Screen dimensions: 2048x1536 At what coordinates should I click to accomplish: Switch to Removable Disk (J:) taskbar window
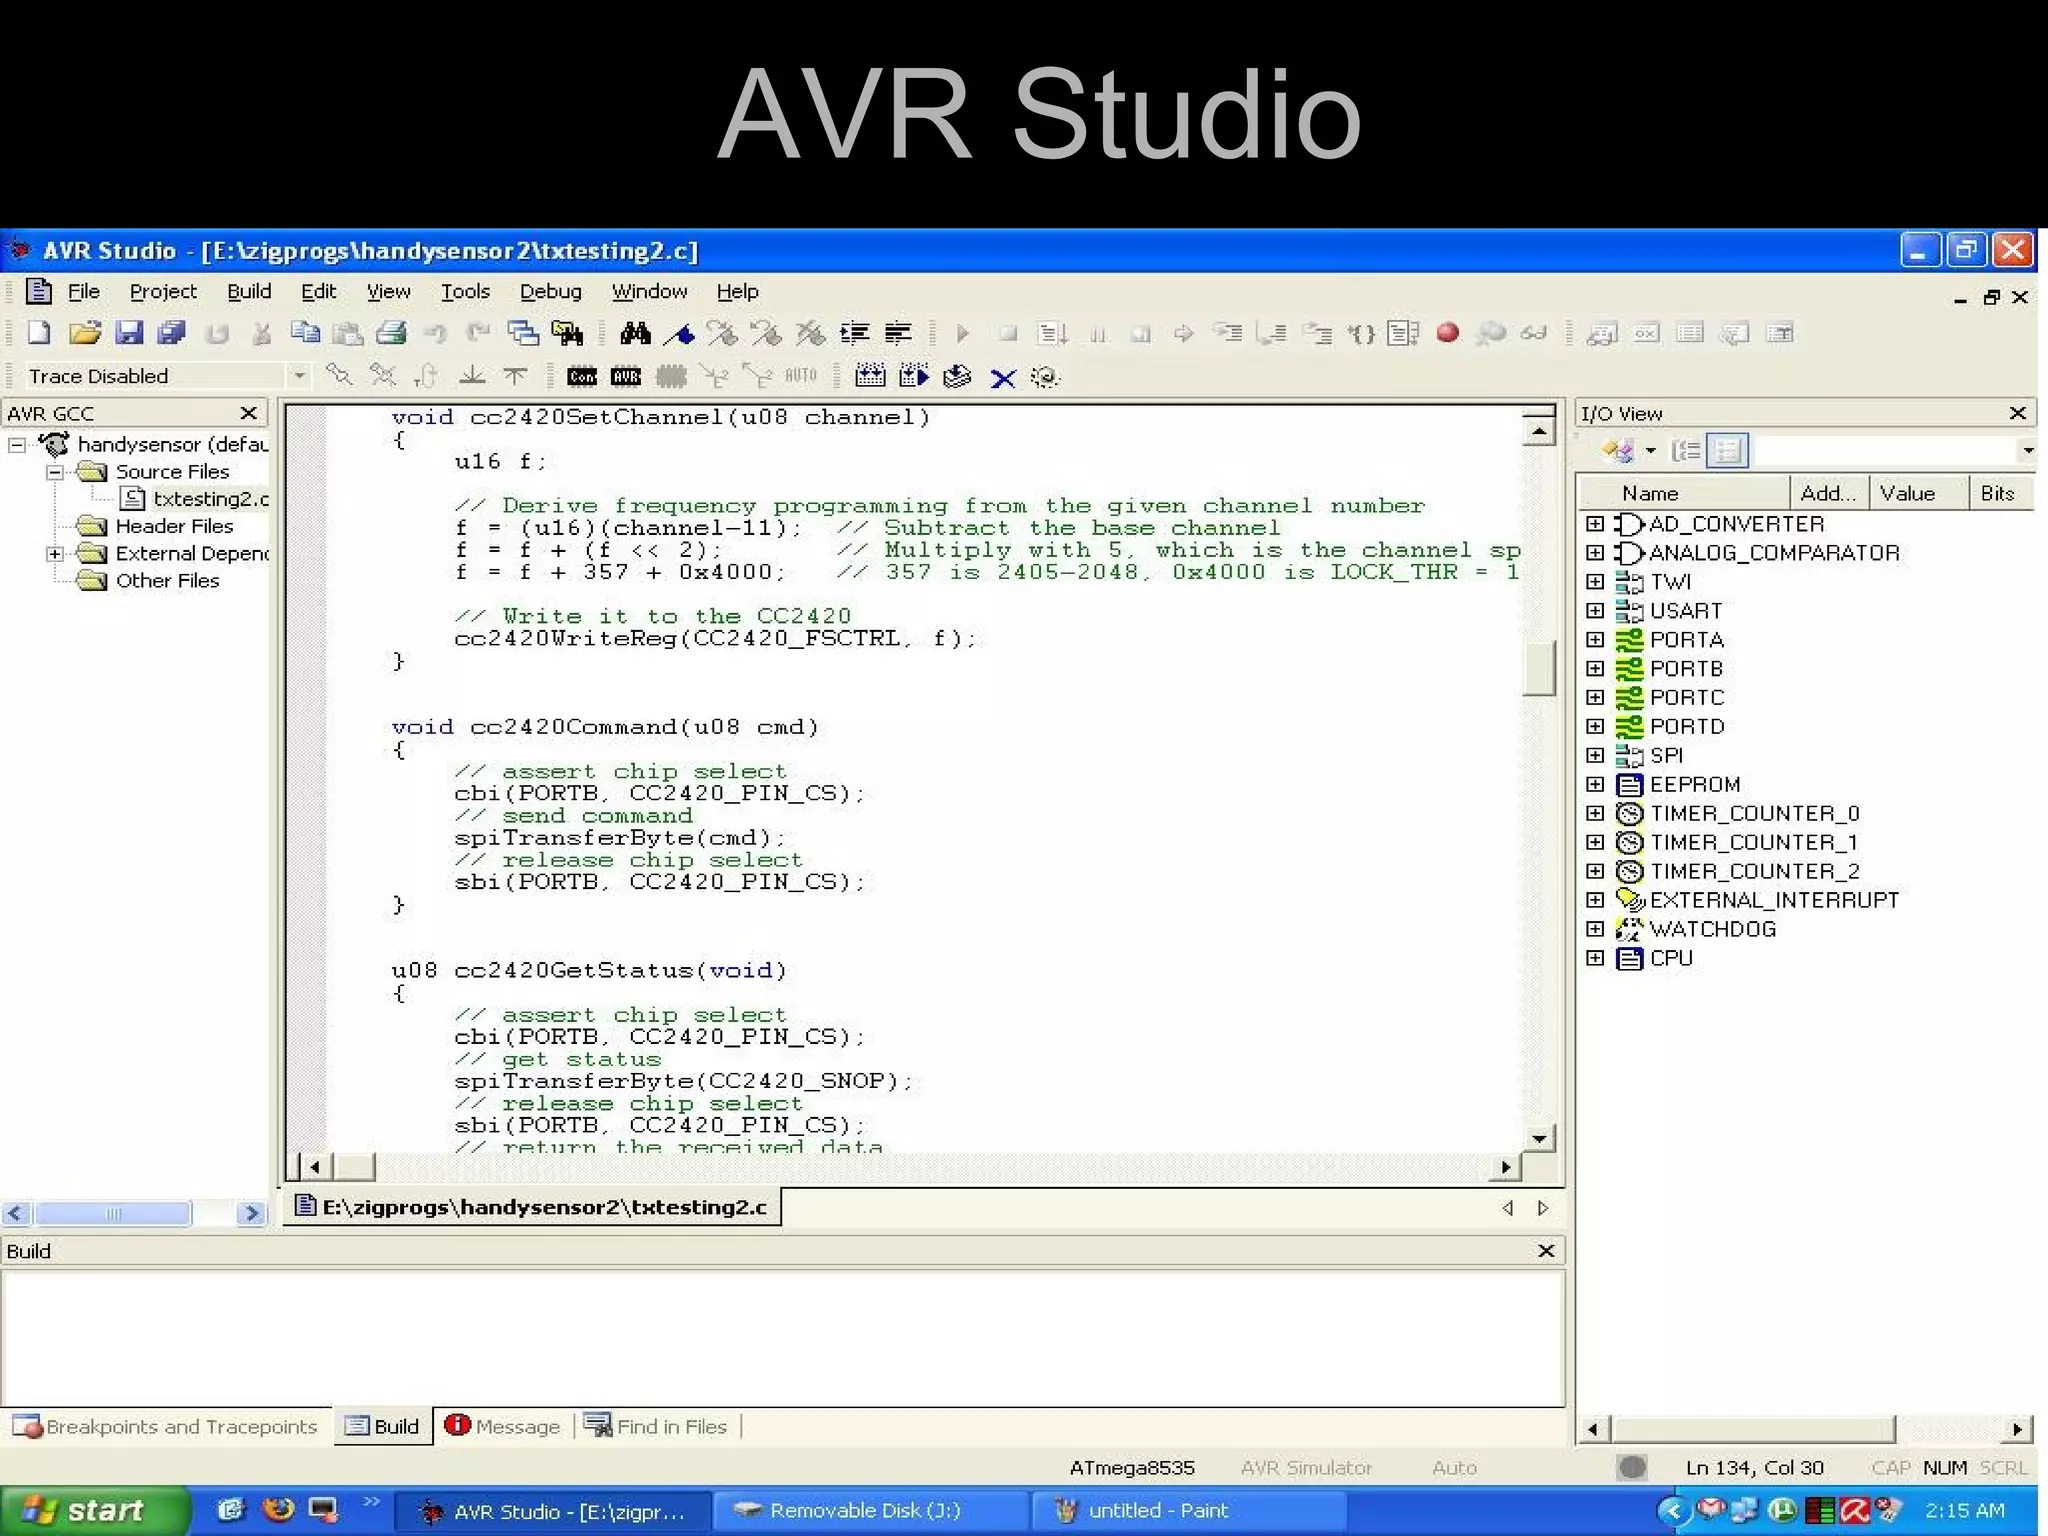(869, 1510)
